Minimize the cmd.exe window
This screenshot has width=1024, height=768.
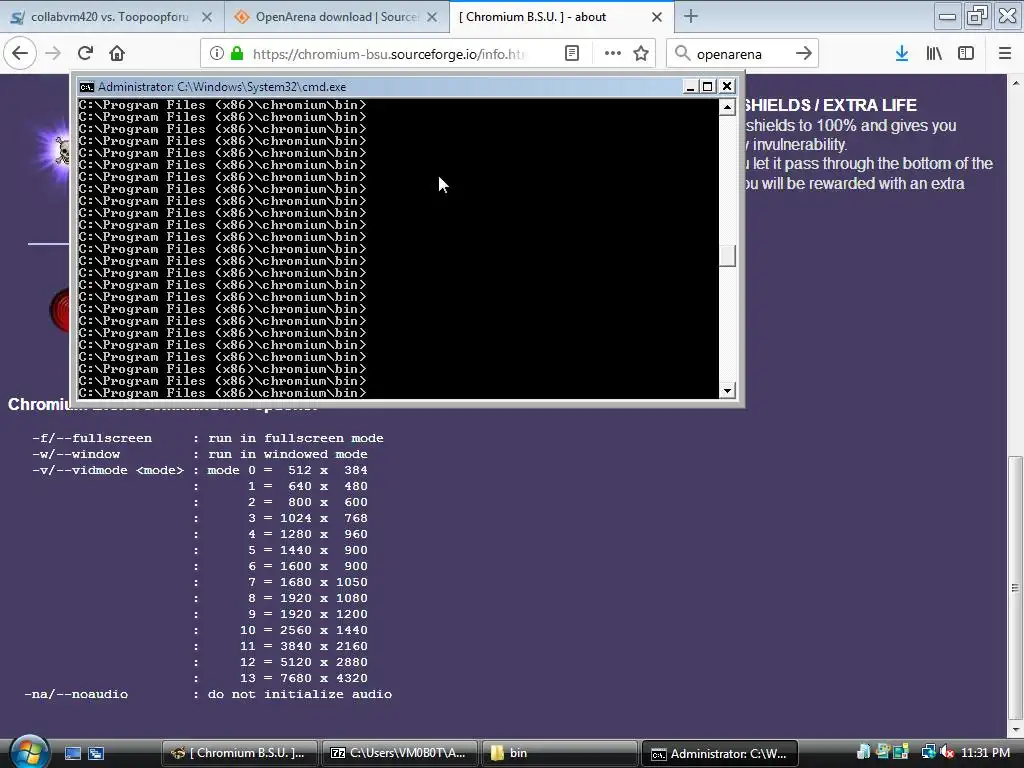tap(690, 86)
